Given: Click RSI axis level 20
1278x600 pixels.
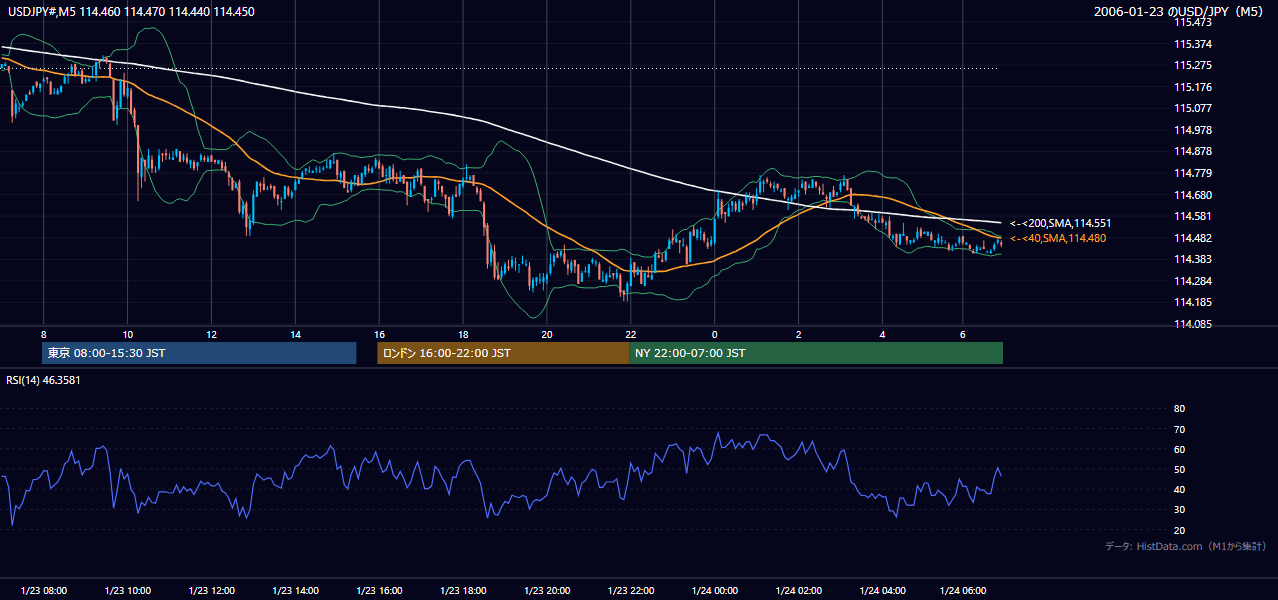Looking at the screenshot, I should tap(1179, 530).
